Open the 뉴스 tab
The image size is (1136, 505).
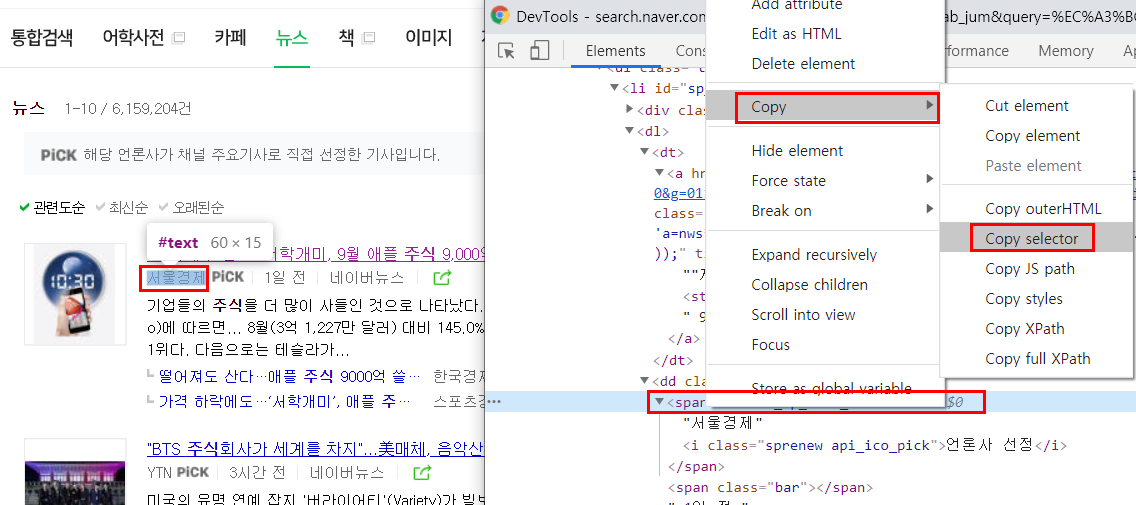coord(292,38)
